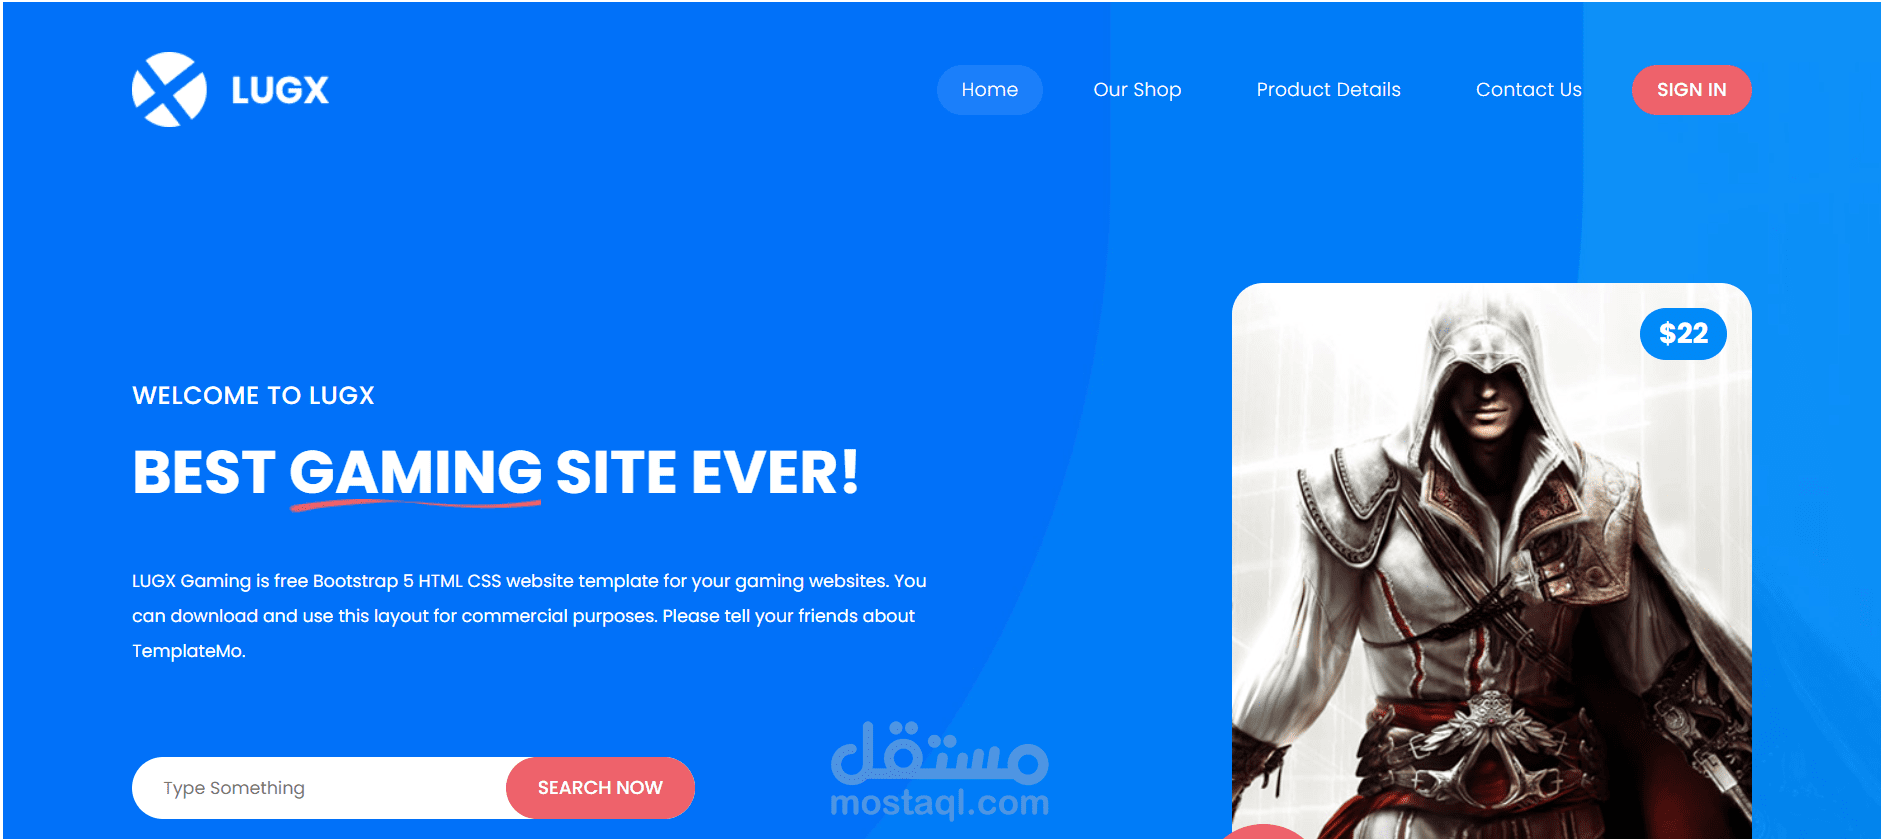Screen dimensions: 1881x839
Task: Focus the Type Something search field
Action: point(320,788)
